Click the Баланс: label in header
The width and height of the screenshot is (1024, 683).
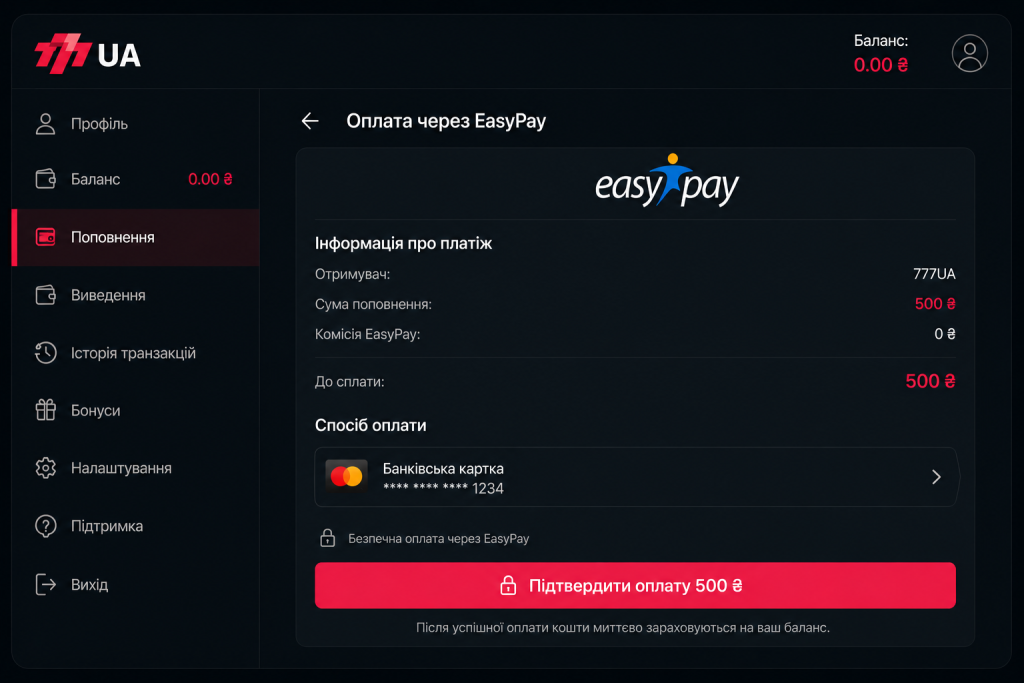(x=881, y=40)
